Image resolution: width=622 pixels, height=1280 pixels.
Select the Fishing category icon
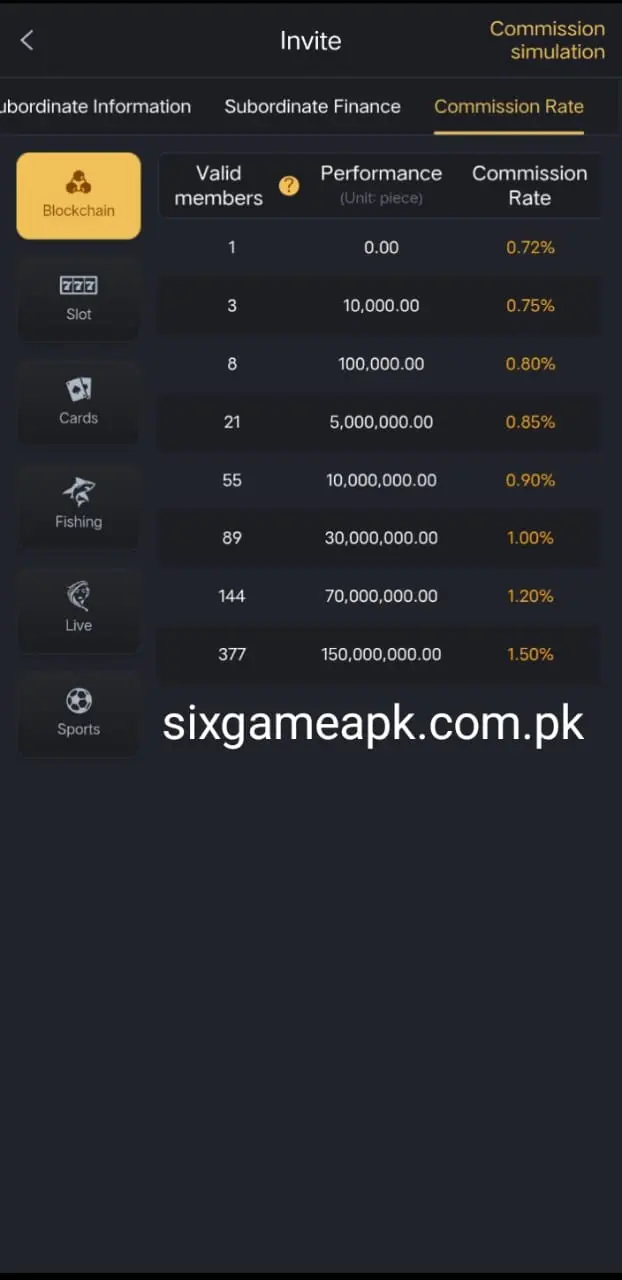point(78,493)
